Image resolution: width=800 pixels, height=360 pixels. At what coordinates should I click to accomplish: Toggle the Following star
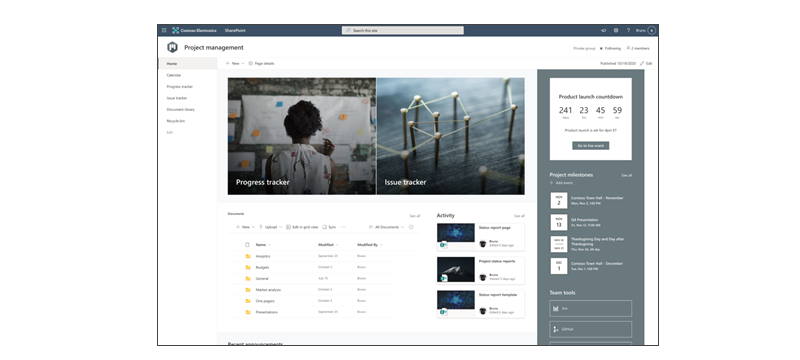(601, 48)
